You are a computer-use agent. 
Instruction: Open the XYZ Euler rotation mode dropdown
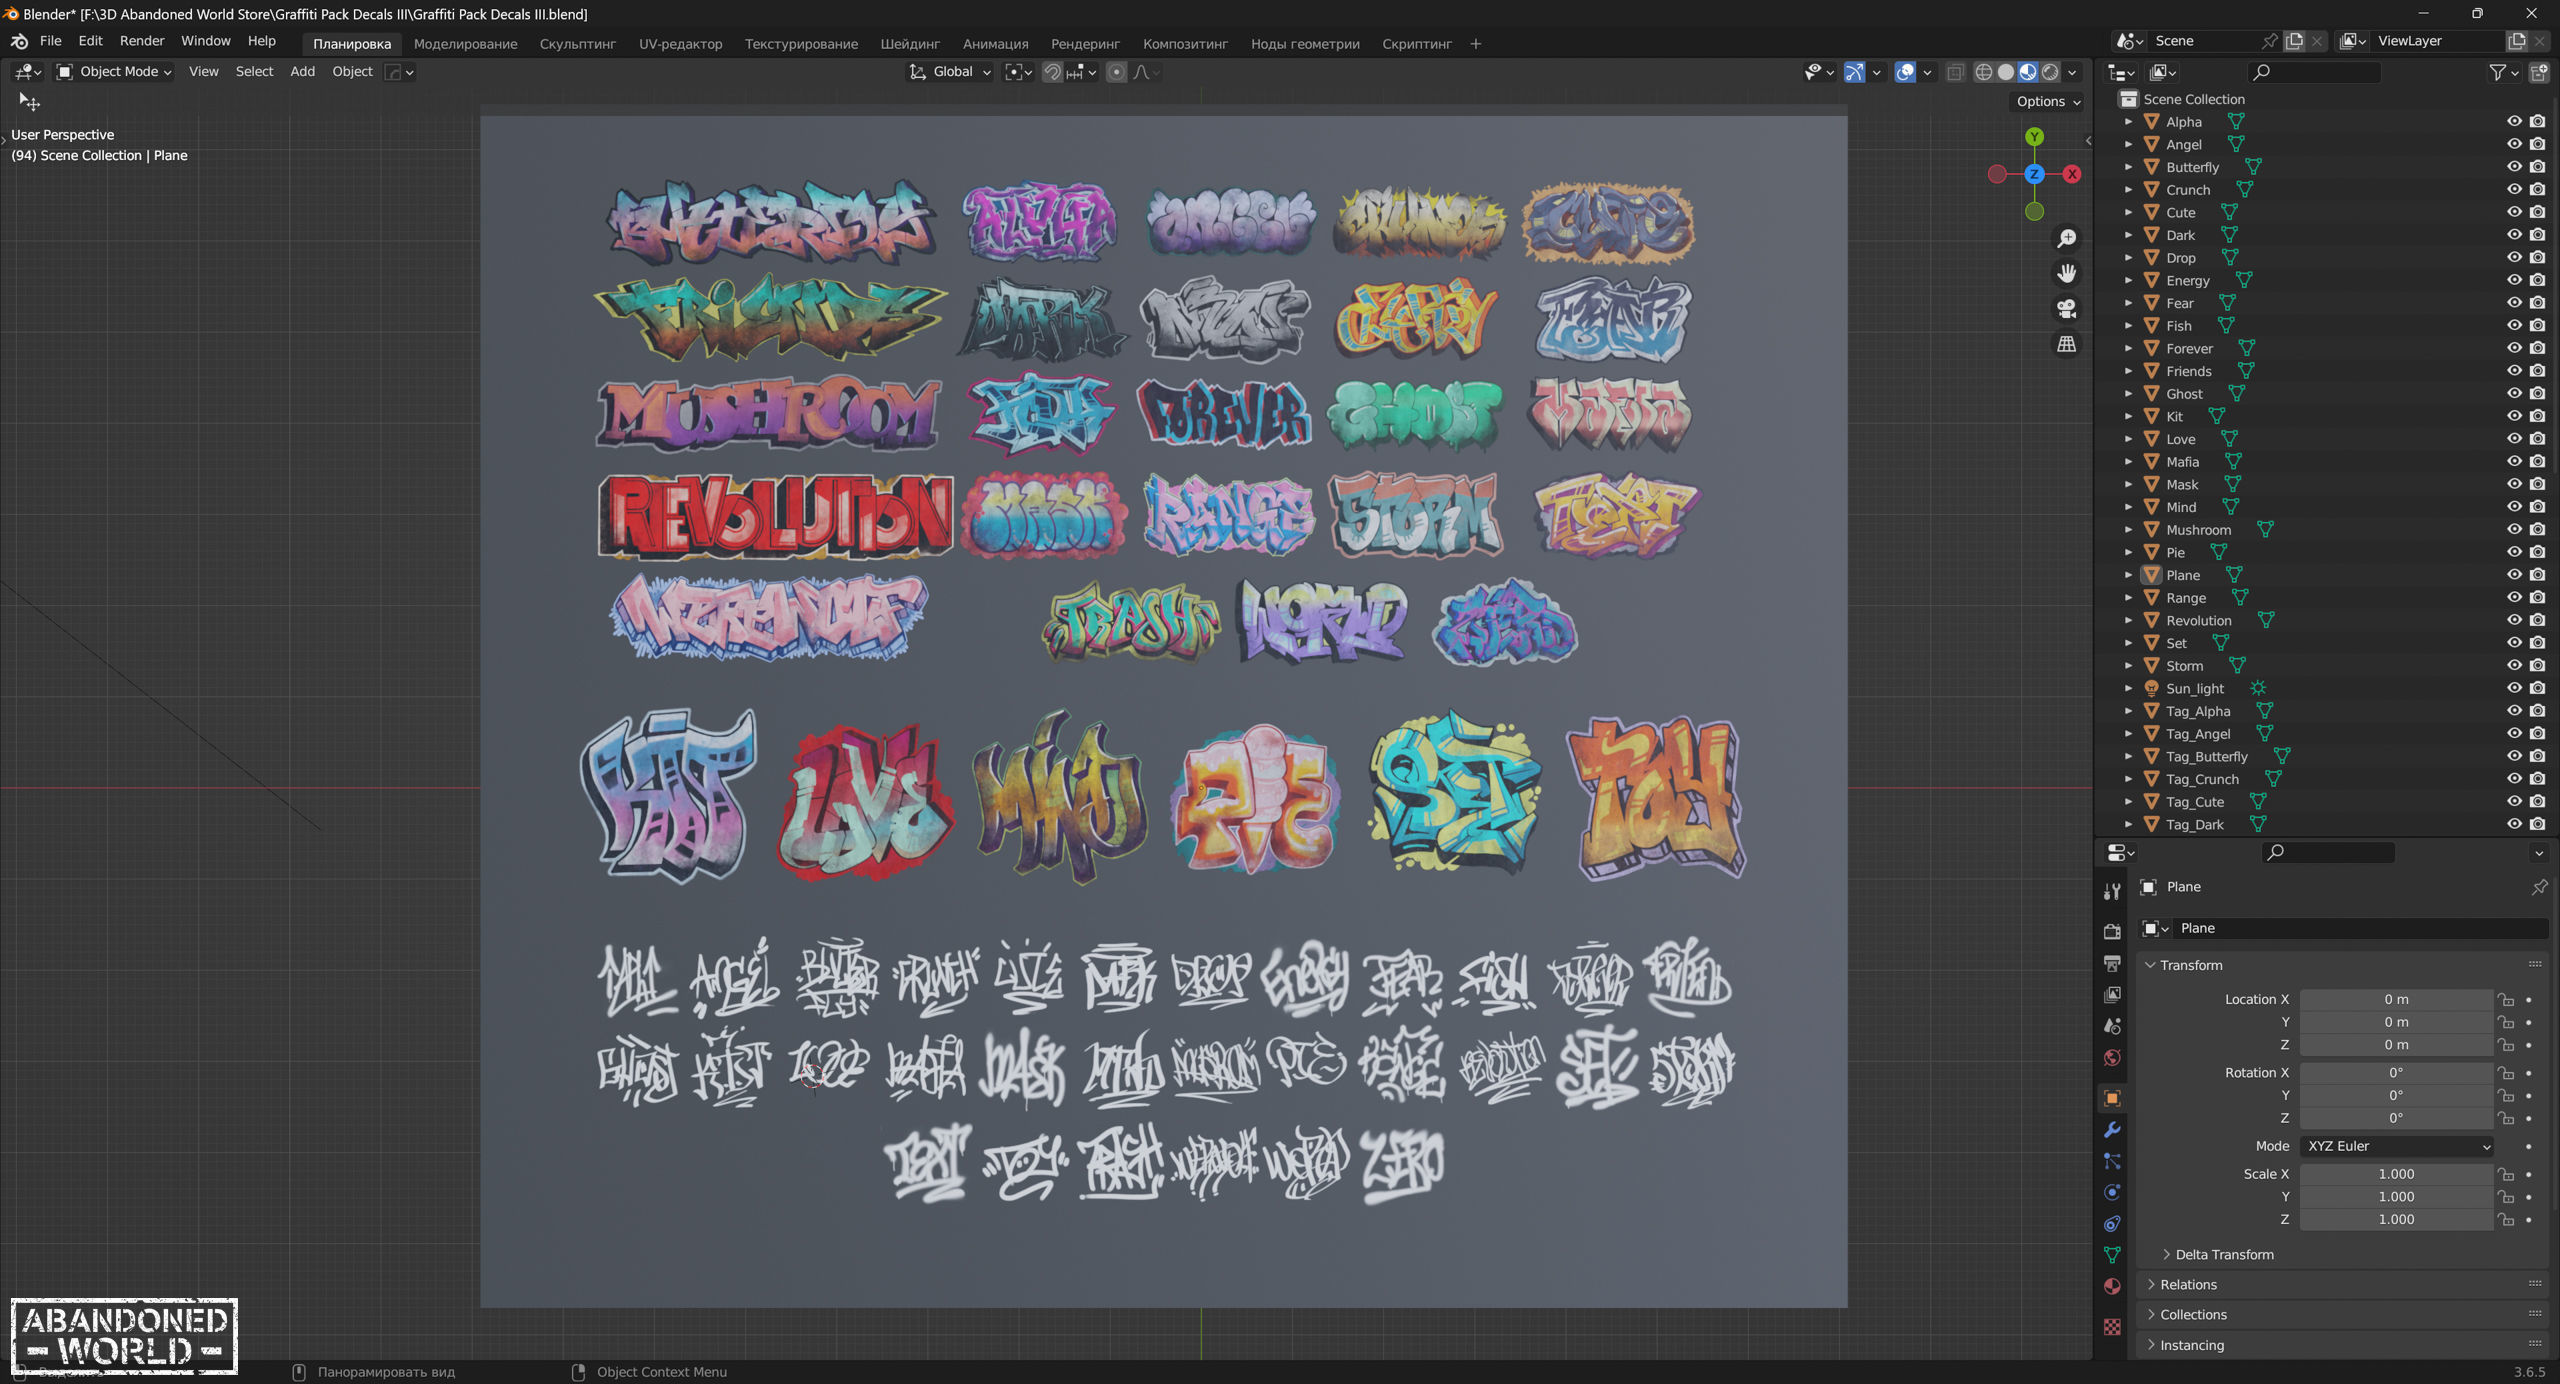pyautogui.click(x=2396, y=1146)
